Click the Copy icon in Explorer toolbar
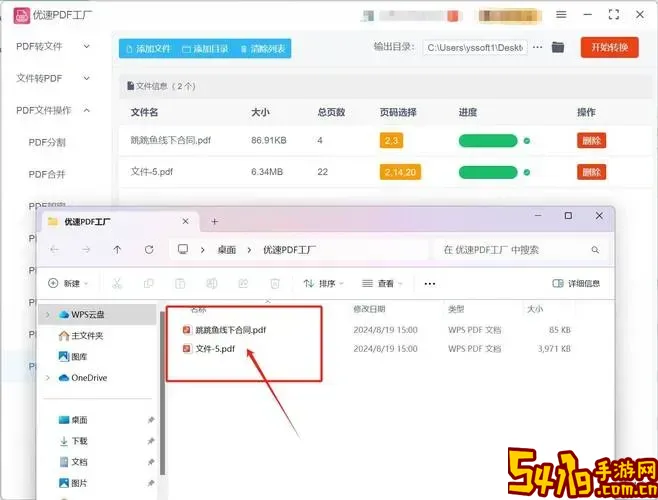The height and width of the screenshot is (500, 658). pos(148,284)
